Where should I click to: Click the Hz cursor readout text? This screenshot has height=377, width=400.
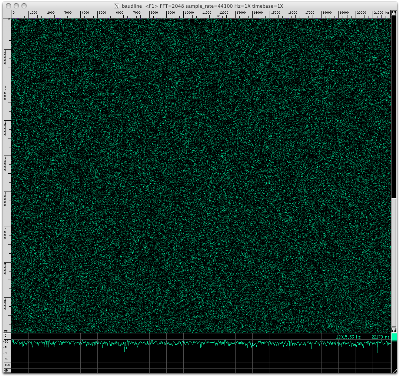pyautogui.click(x=348, y=337)
